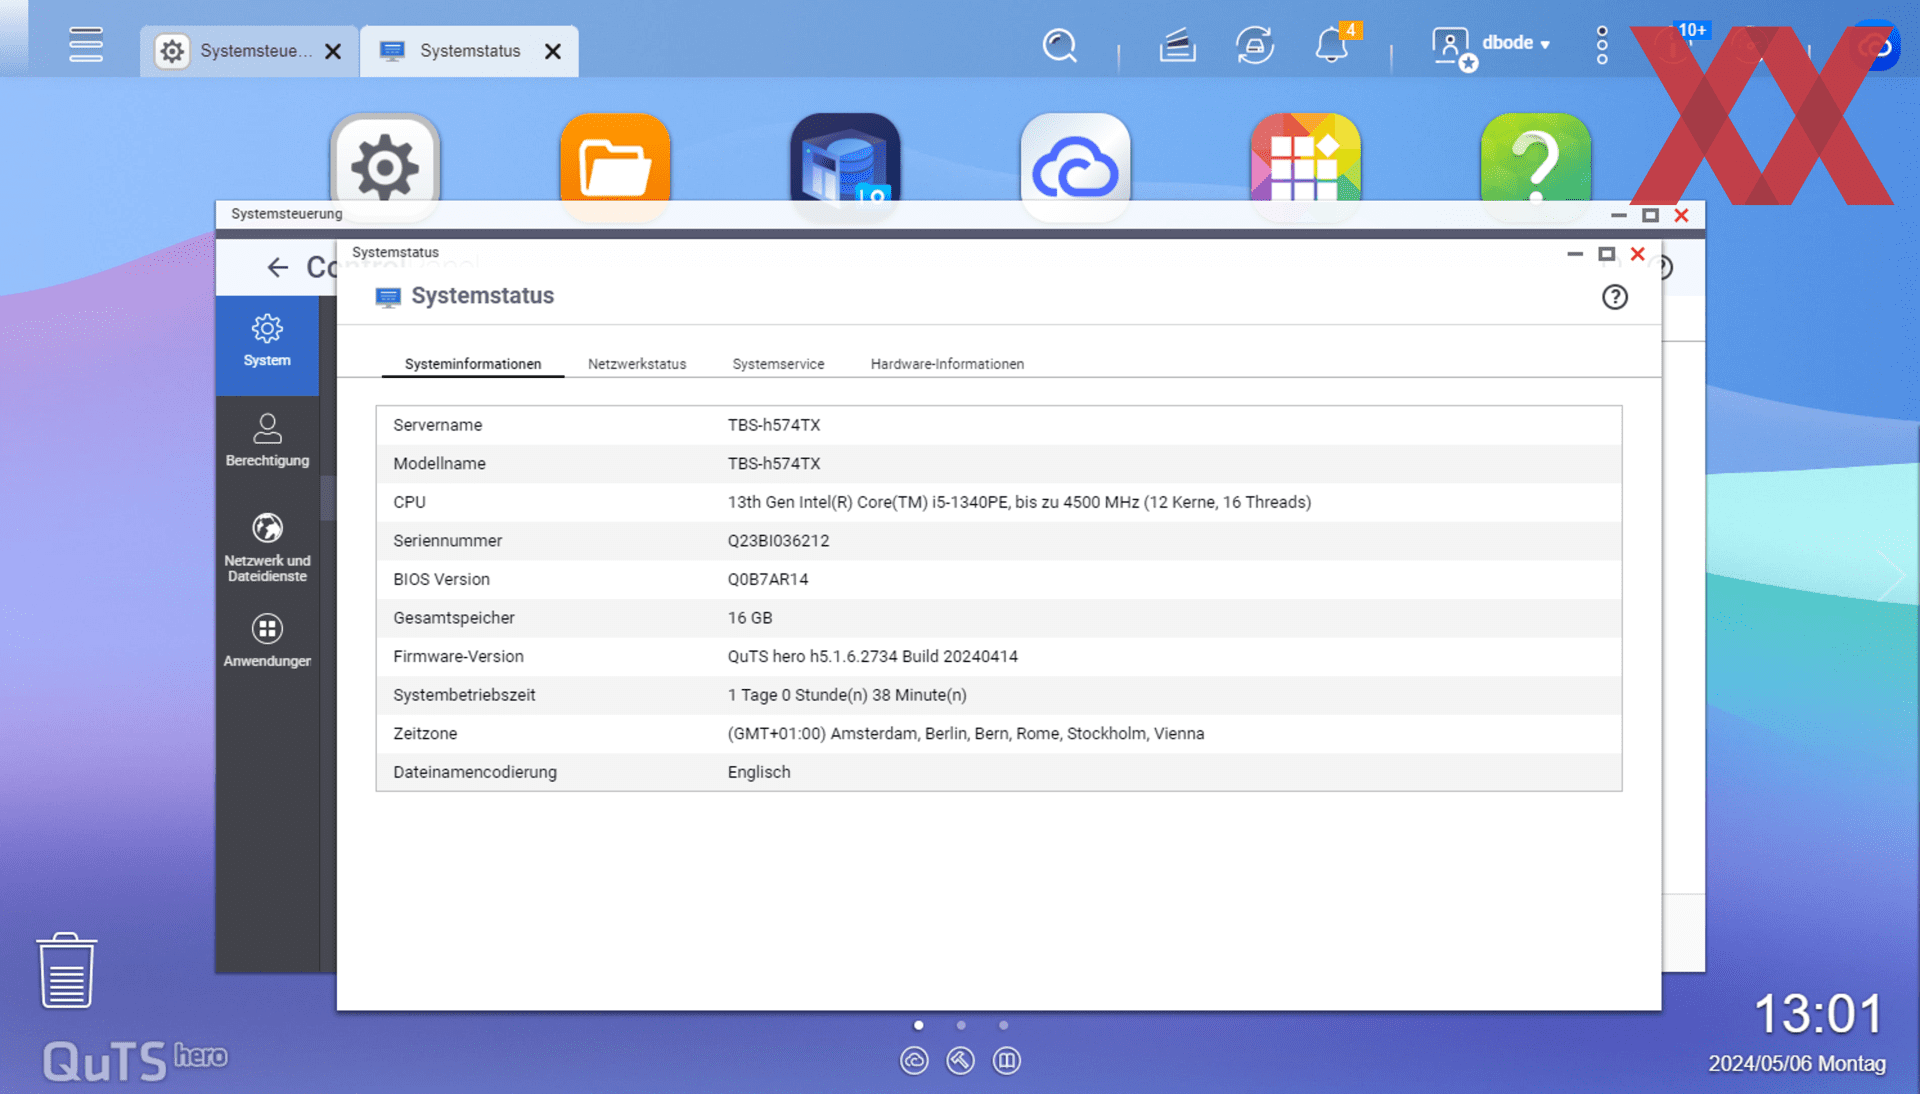
Task: Click the feedback bottom dock icon
Action: click(1007, 1061)
